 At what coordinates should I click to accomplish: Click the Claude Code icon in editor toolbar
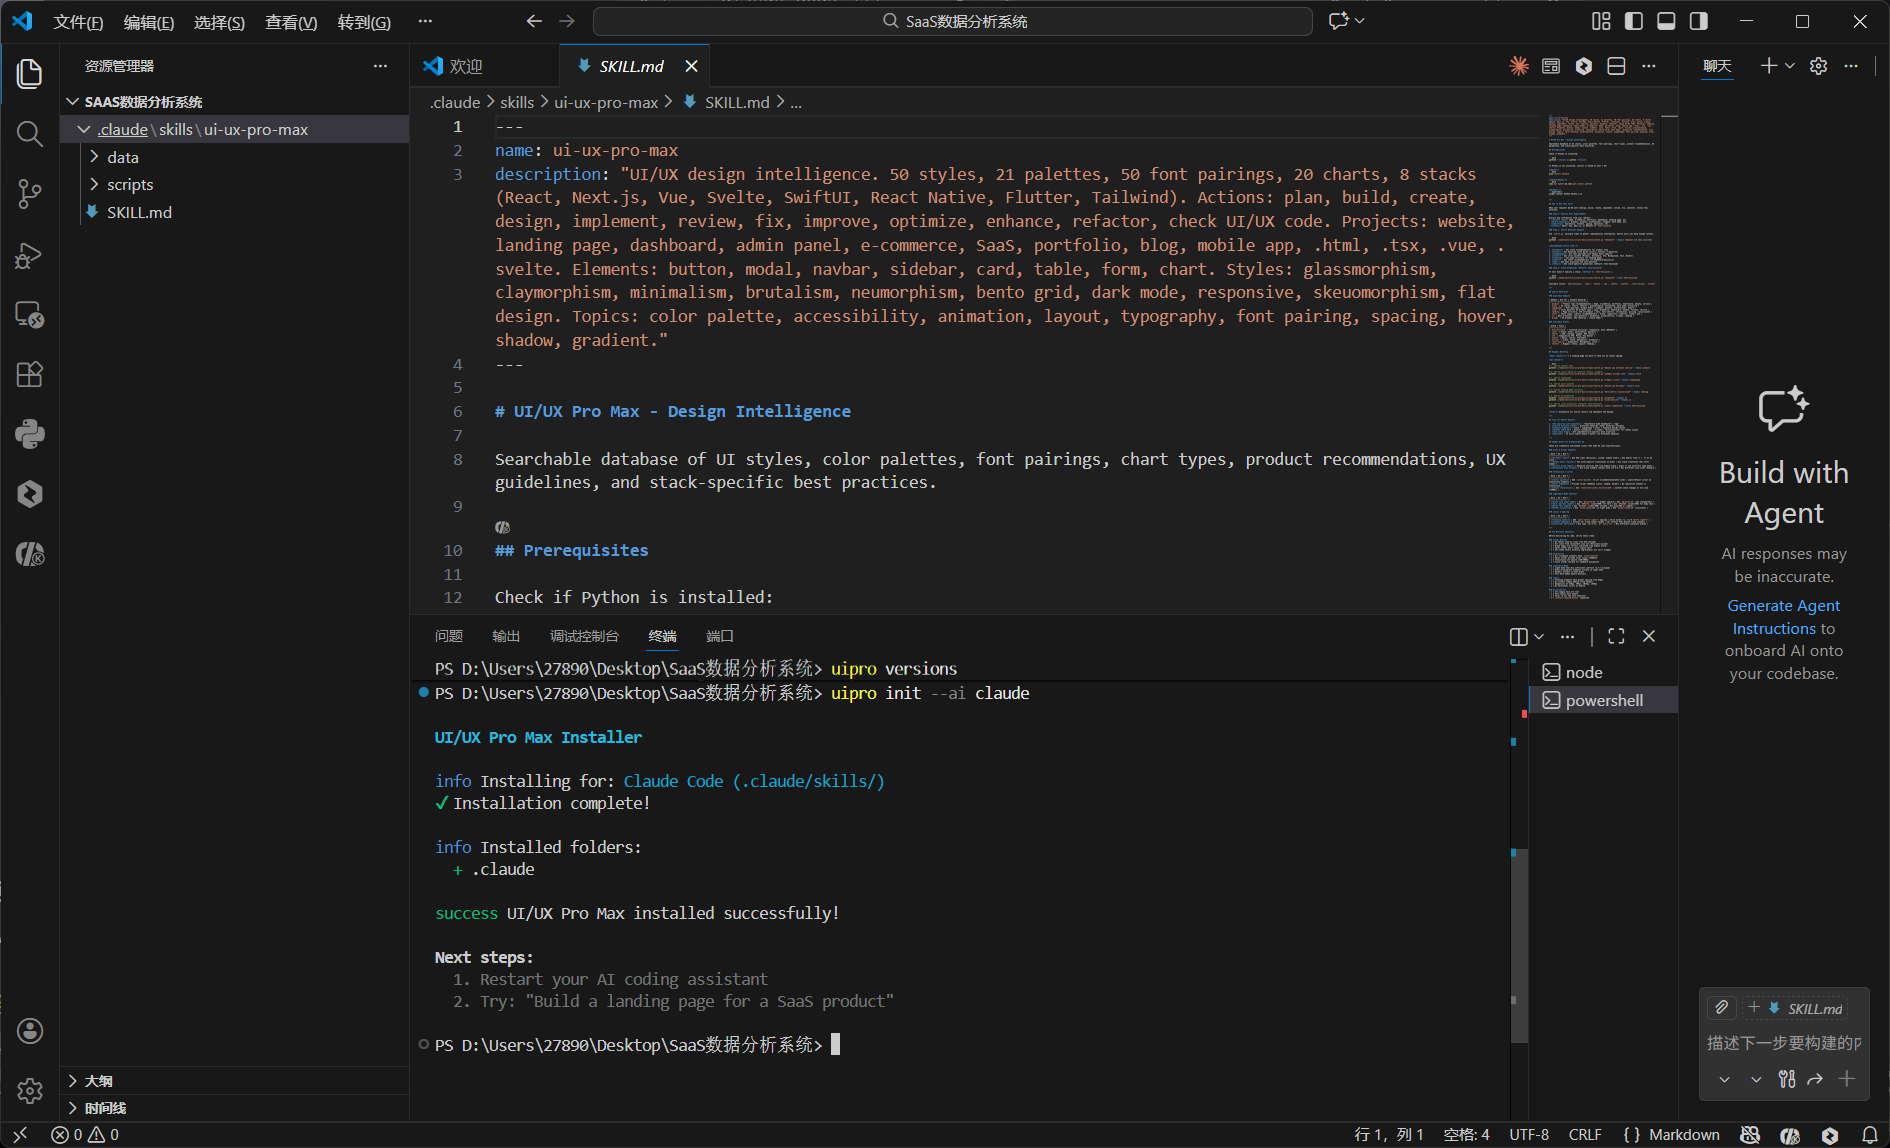pyautogui.click(x=1519, y=66)
